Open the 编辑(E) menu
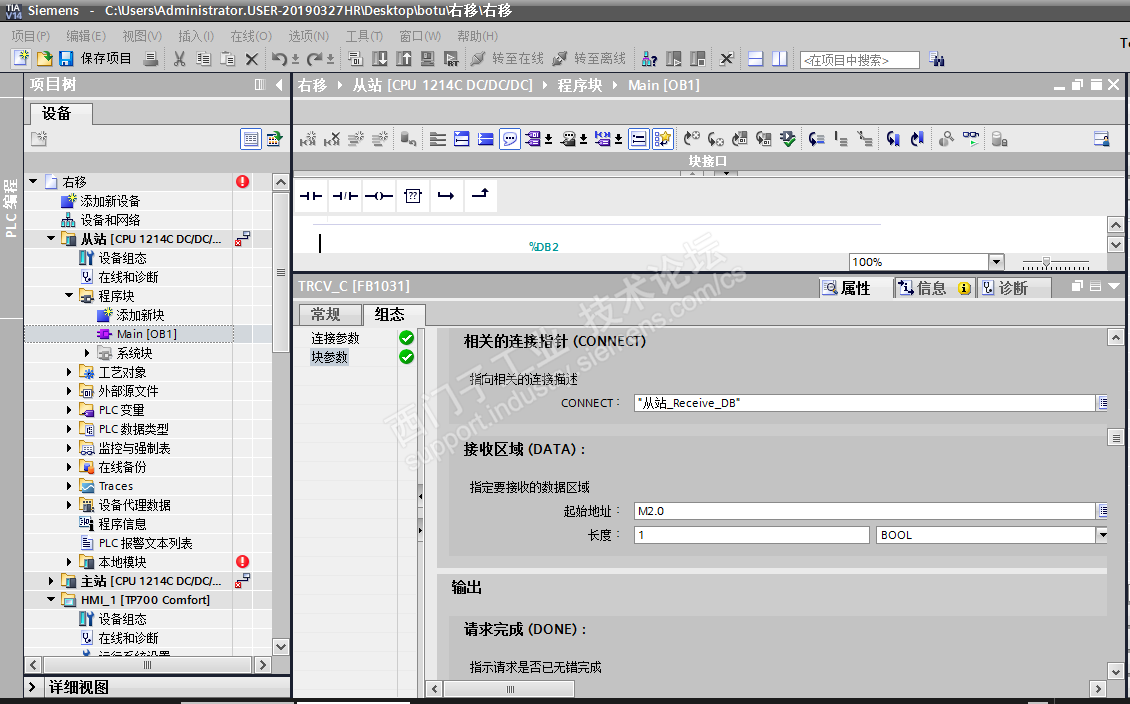This screenshot has height=704, width=1130. point(86,35)
